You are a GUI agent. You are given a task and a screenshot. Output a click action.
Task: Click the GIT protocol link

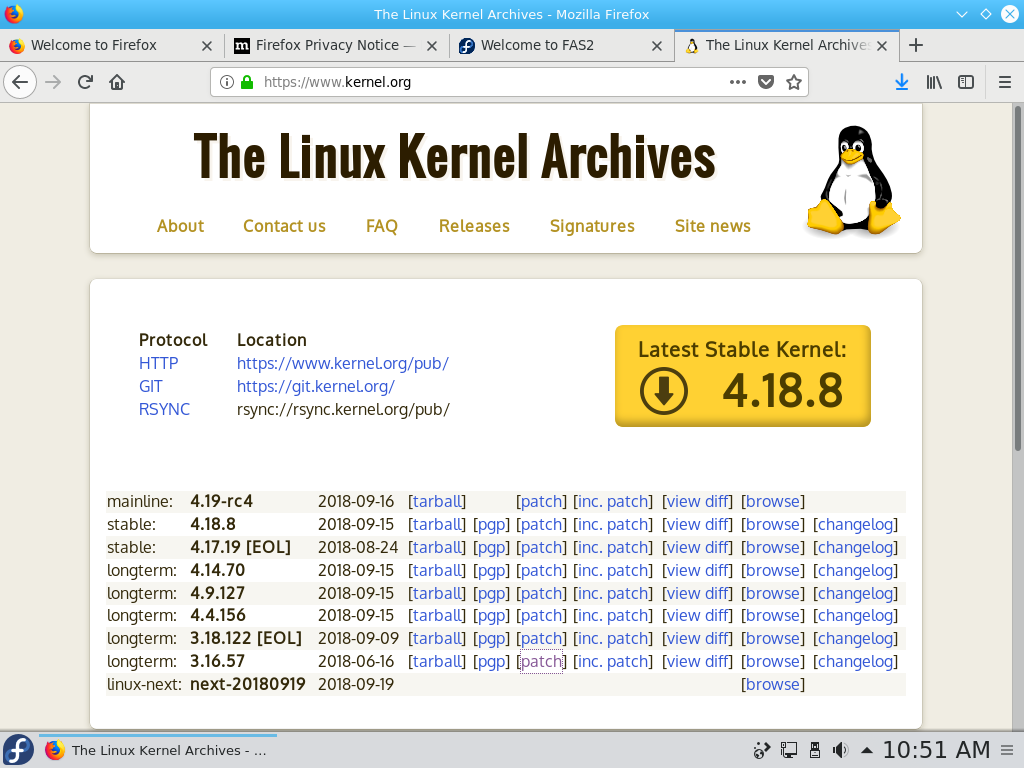tap(151, 386)
